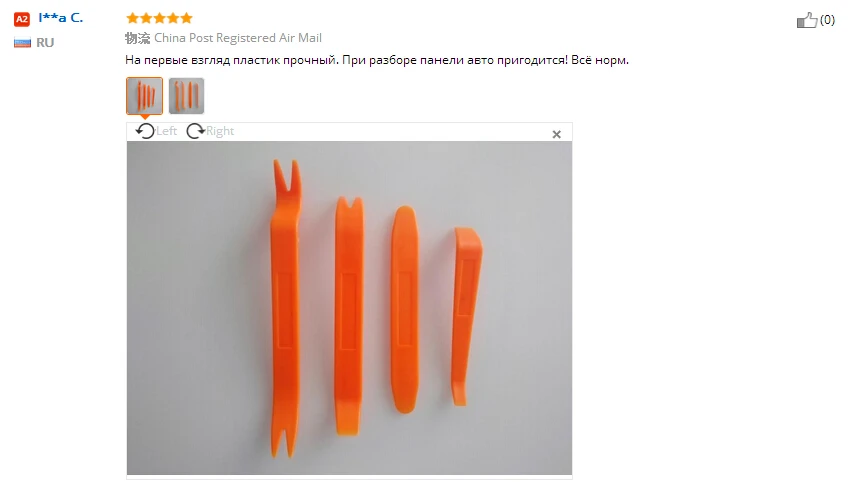Select the first review photo thumbnail

tap(144, 96)
